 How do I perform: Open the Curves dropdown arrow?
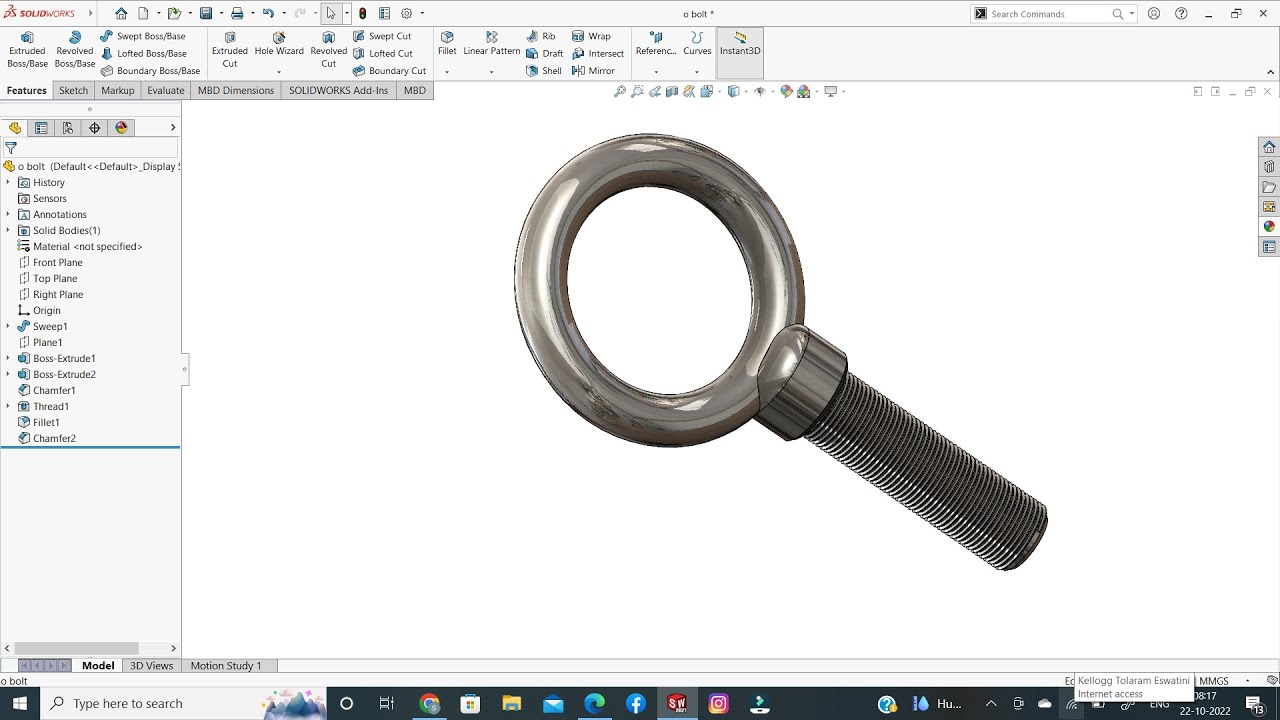(697, 72)
